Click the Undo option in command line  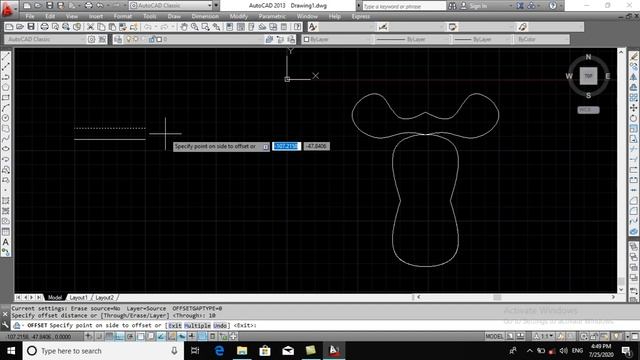tap(220, 325)
